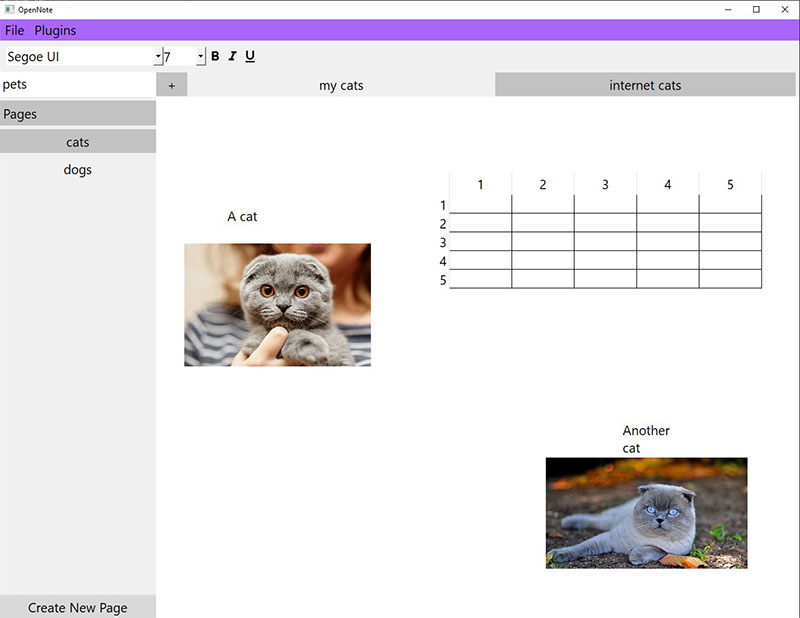Click table column header 2
Screen dimensions: 800x618
point(543,184)
